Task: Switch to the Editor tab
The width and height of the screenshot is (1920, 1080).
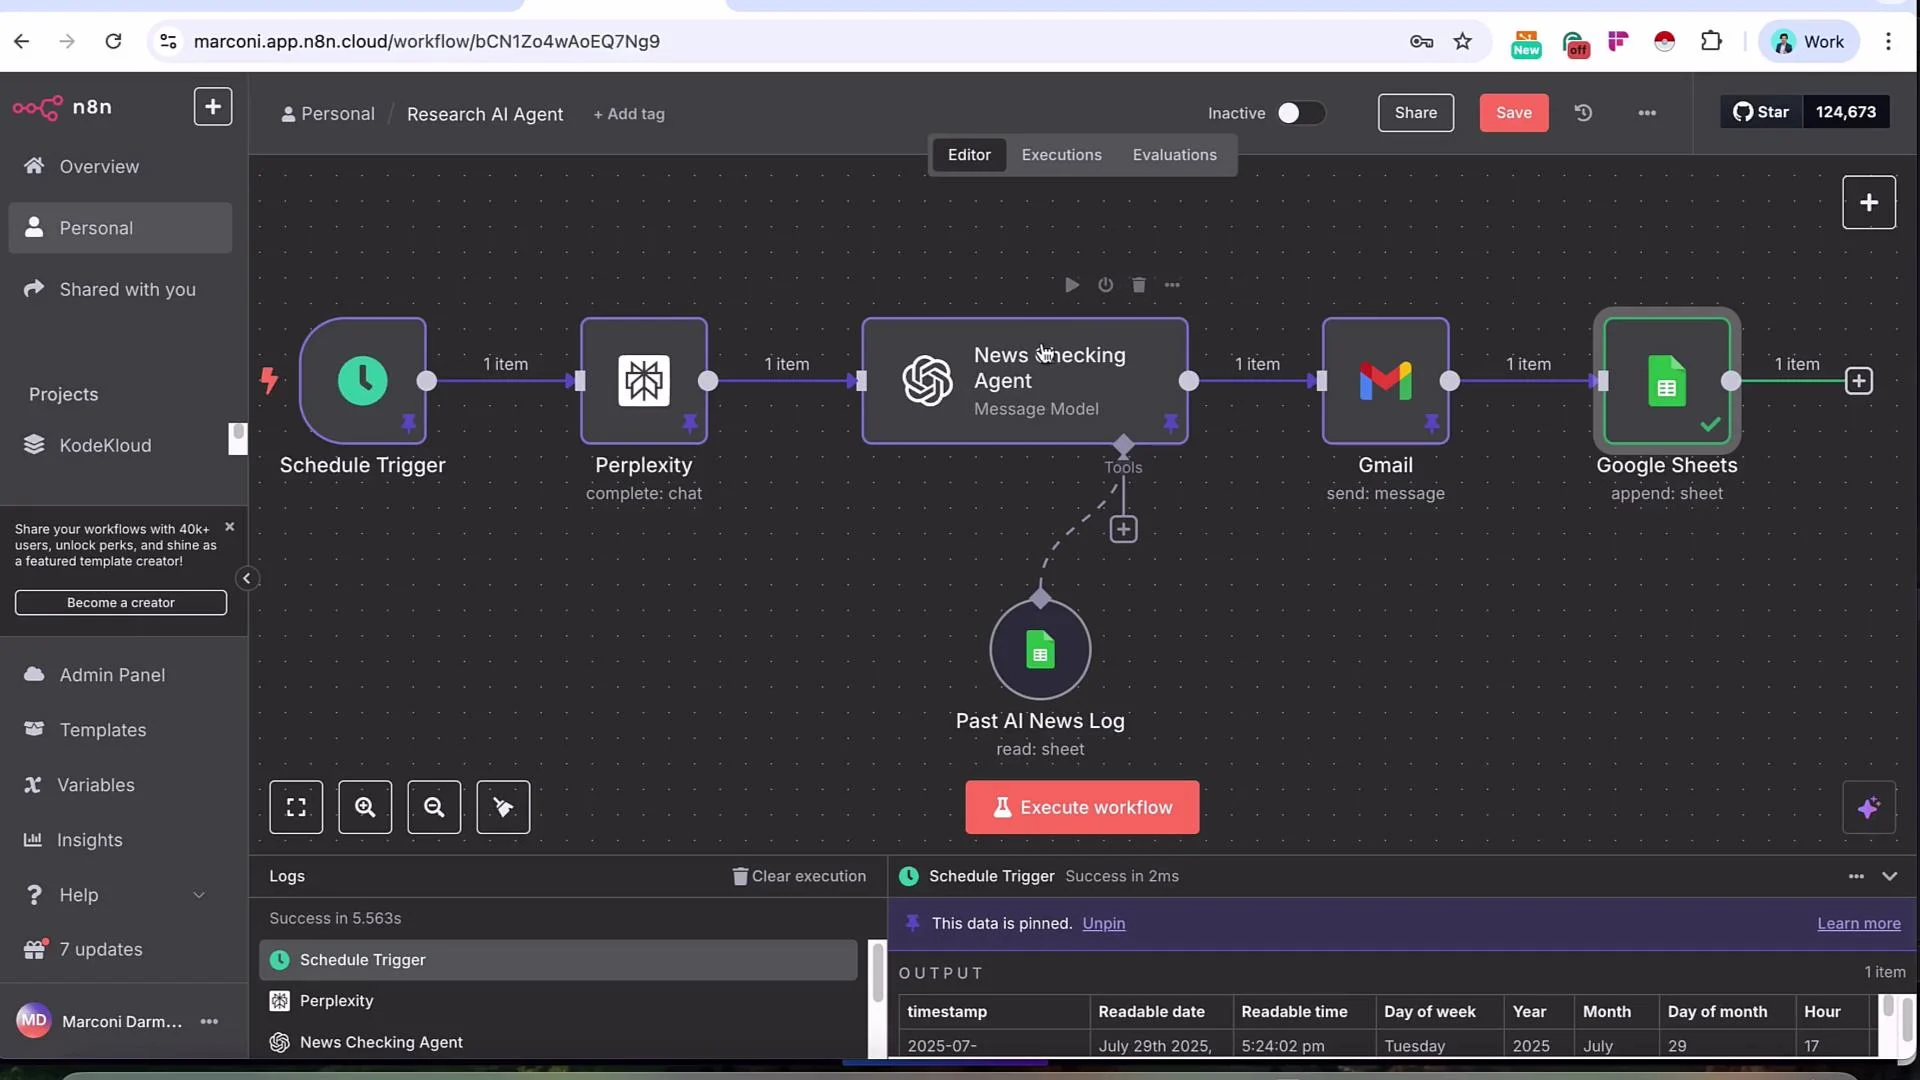Action: click(x=969, y=155)
